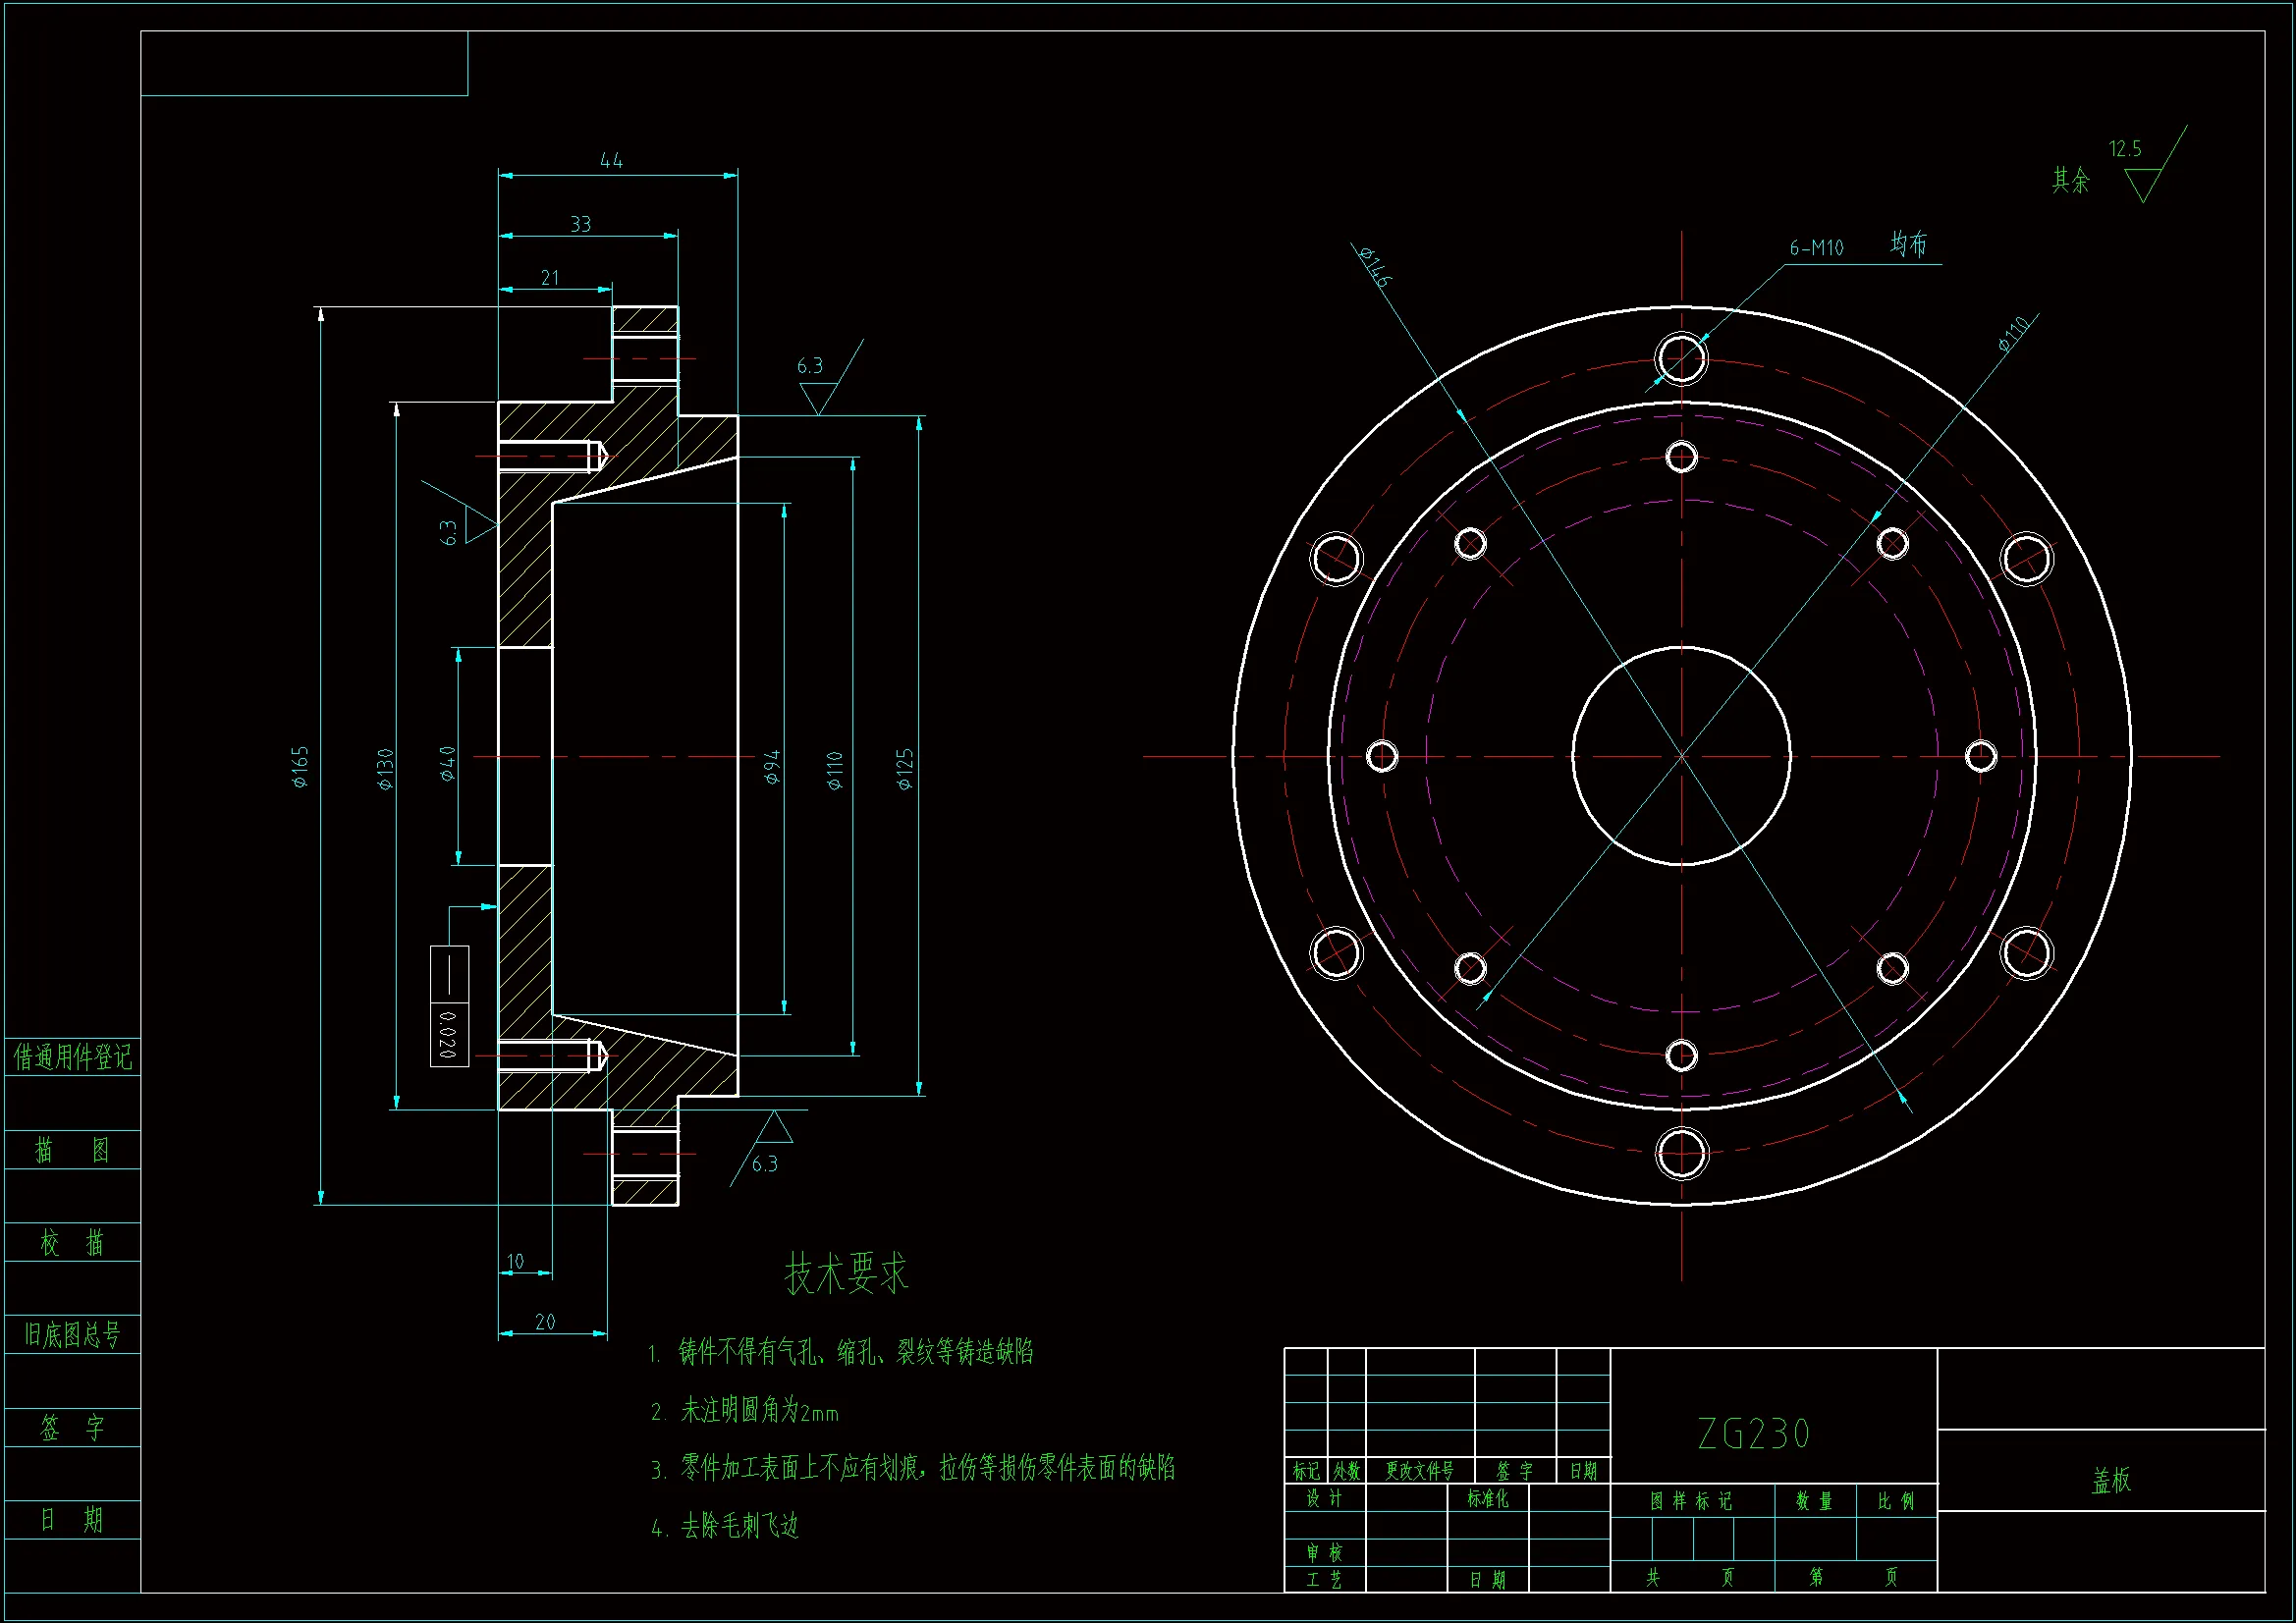The image size is (2296, 1623).
Task: Select the 标准化 title block cell
Action: click(x=1487, y=1498)
